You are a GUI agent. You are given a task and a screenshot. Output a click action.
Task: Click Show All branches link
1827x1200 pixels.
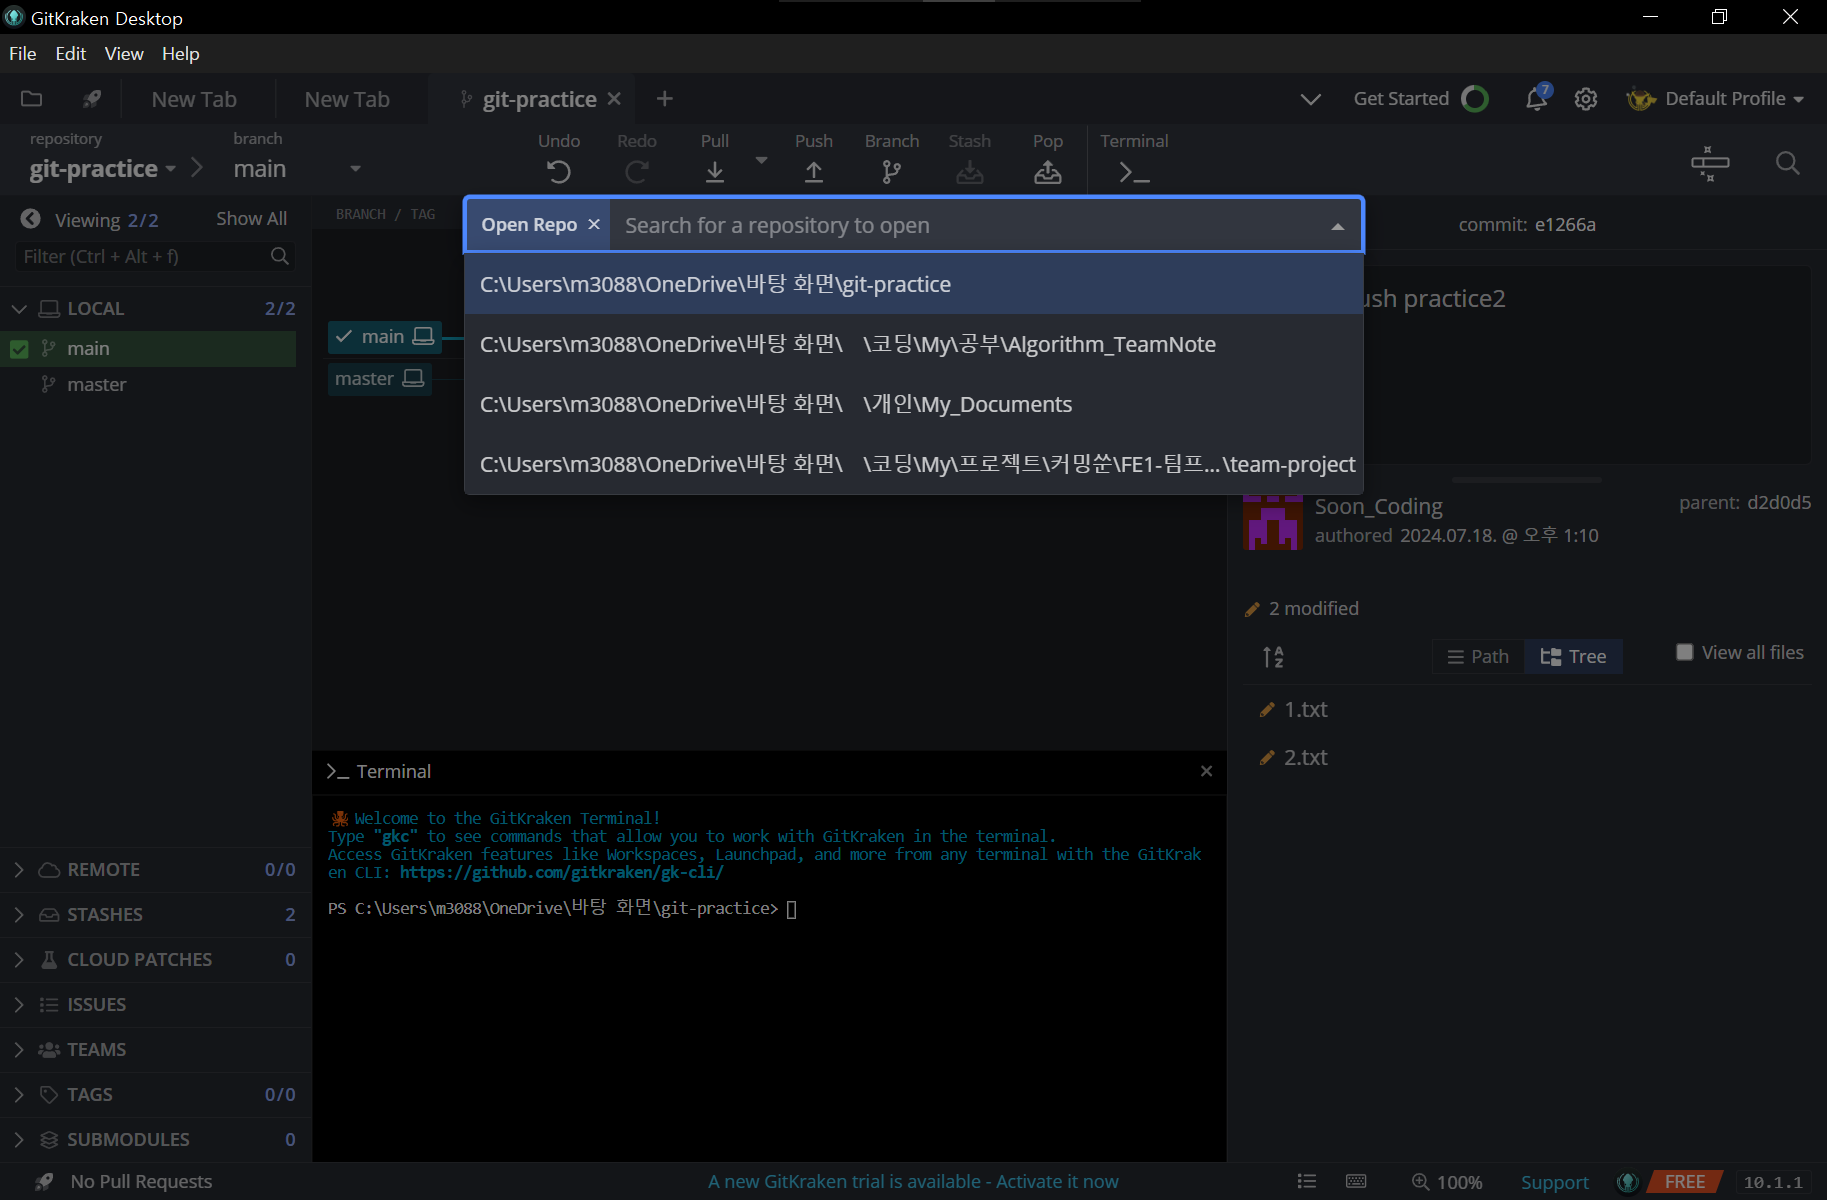point(251,219)
